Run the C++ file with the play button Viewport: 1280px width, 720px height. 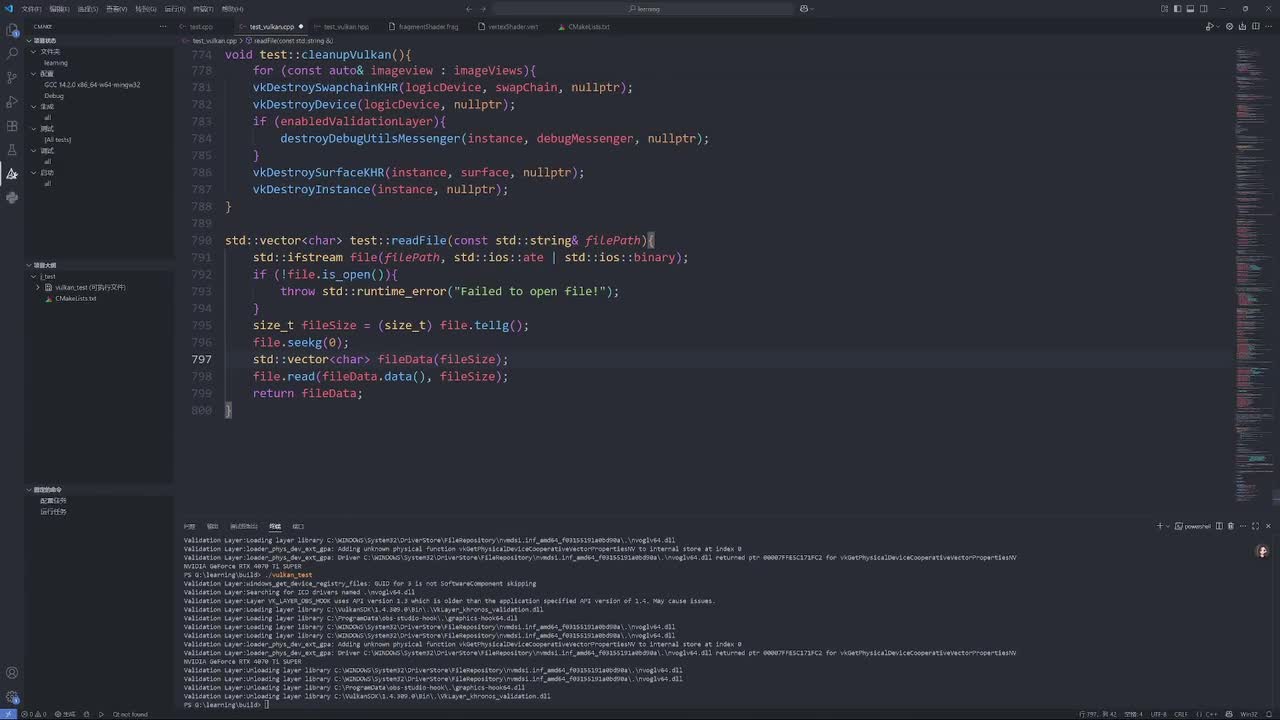(x=1209, y=26)
